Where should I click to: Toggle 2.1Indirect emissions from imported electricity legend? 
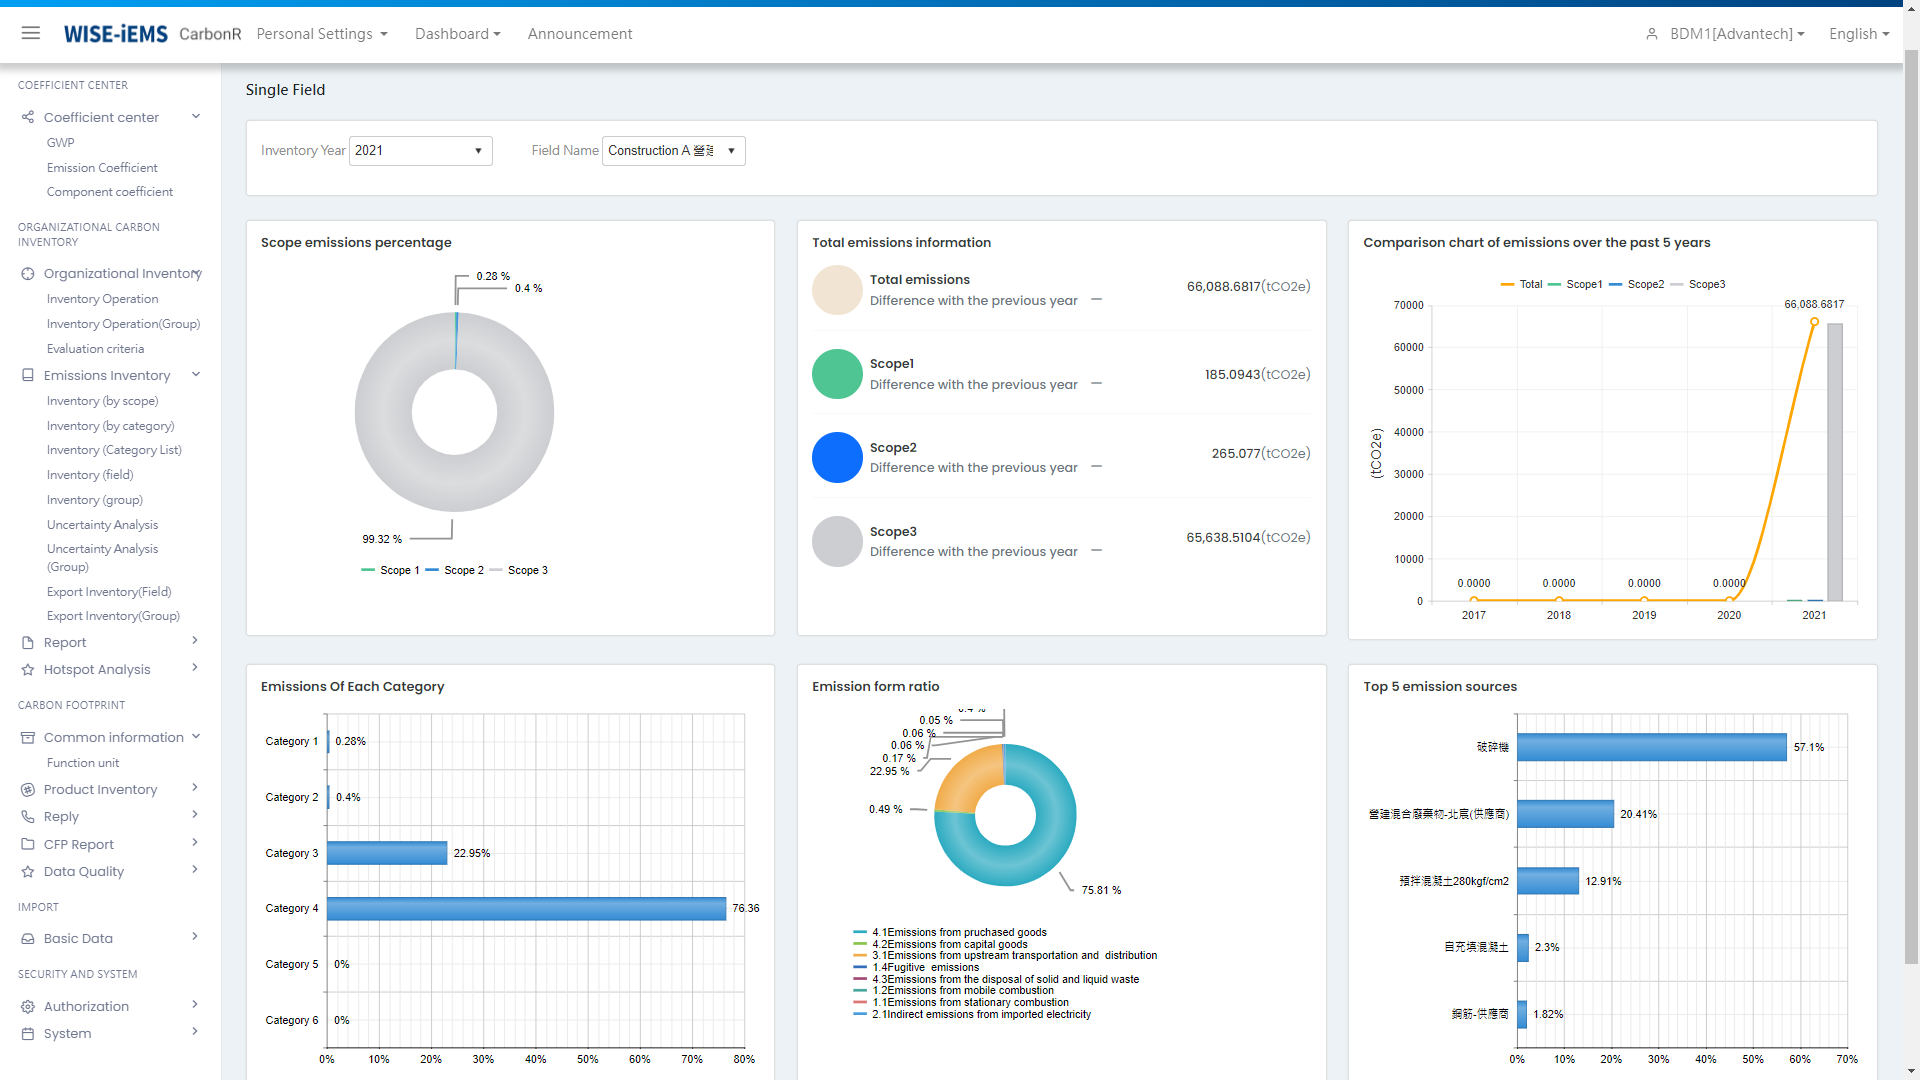coord(972,1014)
